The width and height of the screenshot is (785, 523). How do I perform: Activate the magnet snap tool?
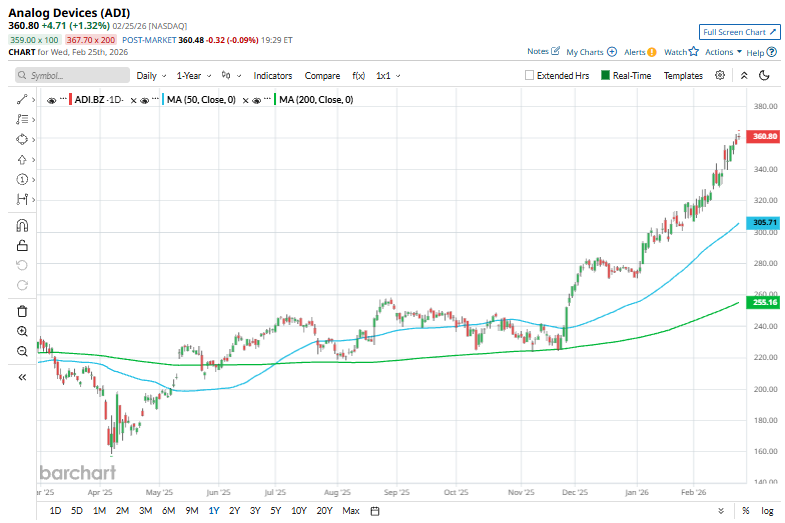coord(22,226)
